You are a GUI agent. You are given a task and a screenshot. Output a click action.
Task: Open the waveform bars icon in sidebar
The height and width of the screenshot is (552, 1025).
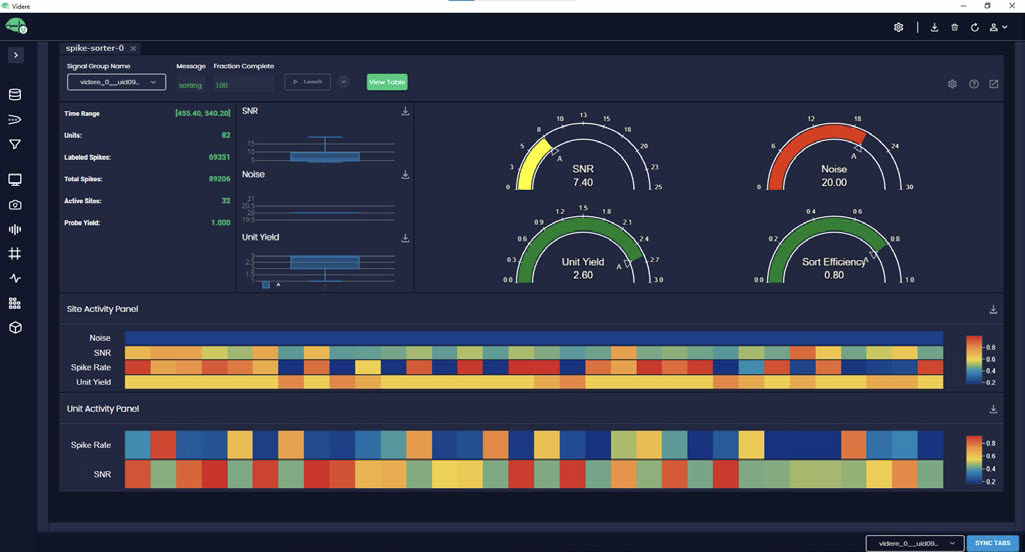(x=15, y=230)
